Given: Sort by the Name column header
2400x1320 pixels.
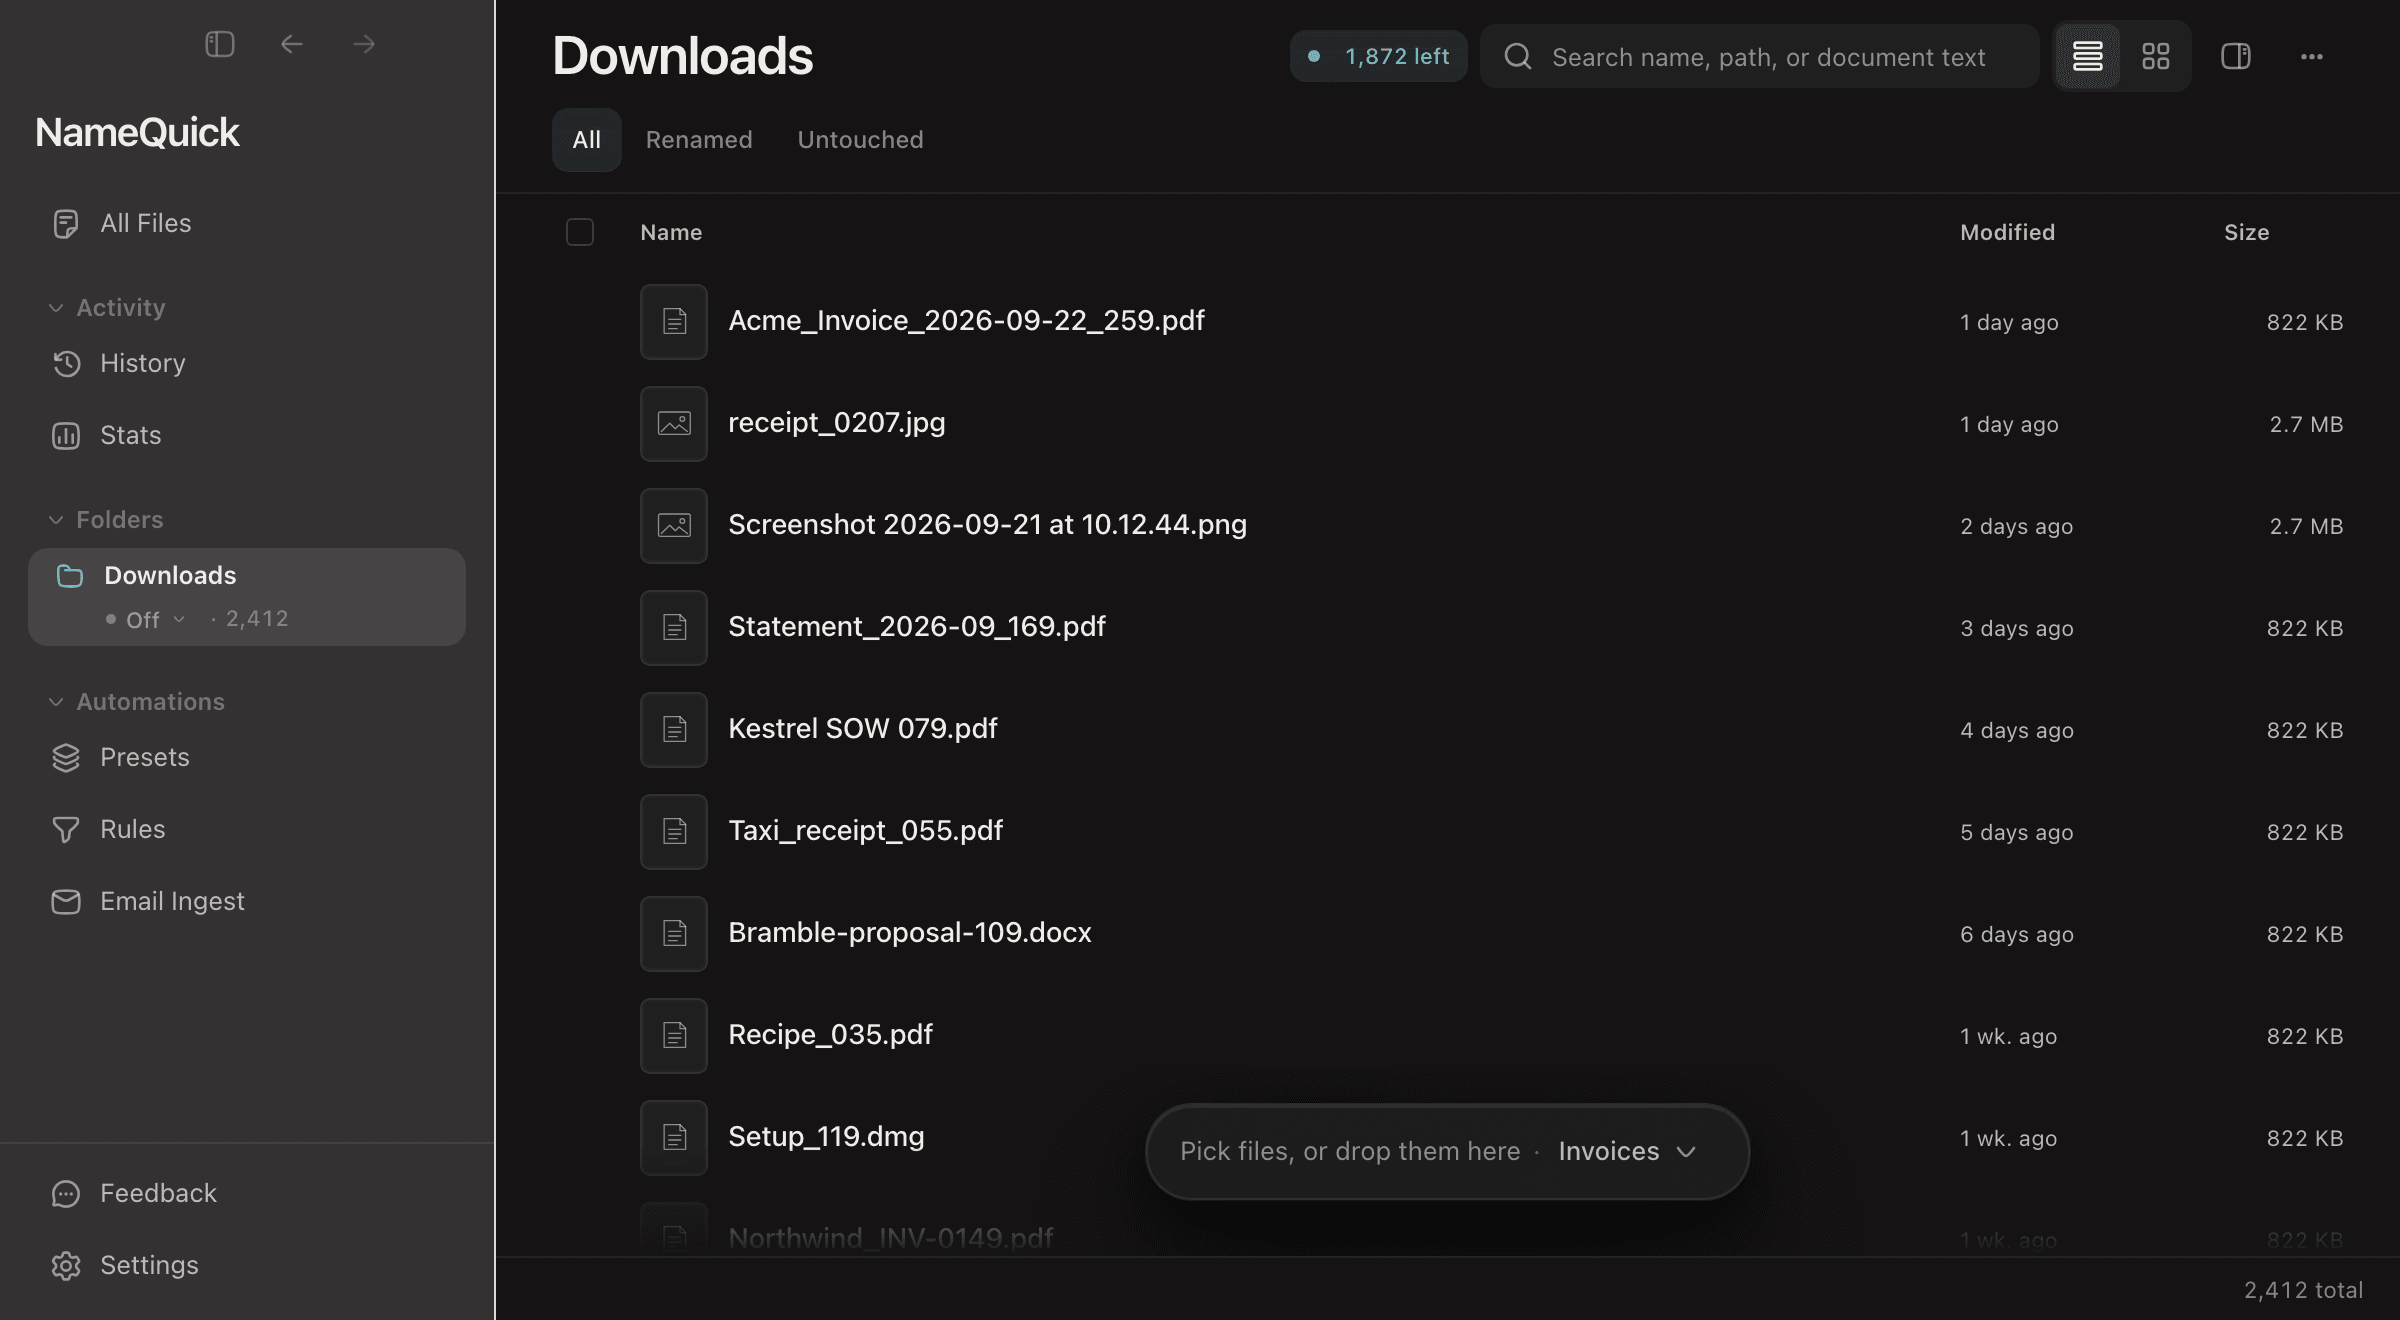Looking at the screenshot, I should (x=671, y=232).
